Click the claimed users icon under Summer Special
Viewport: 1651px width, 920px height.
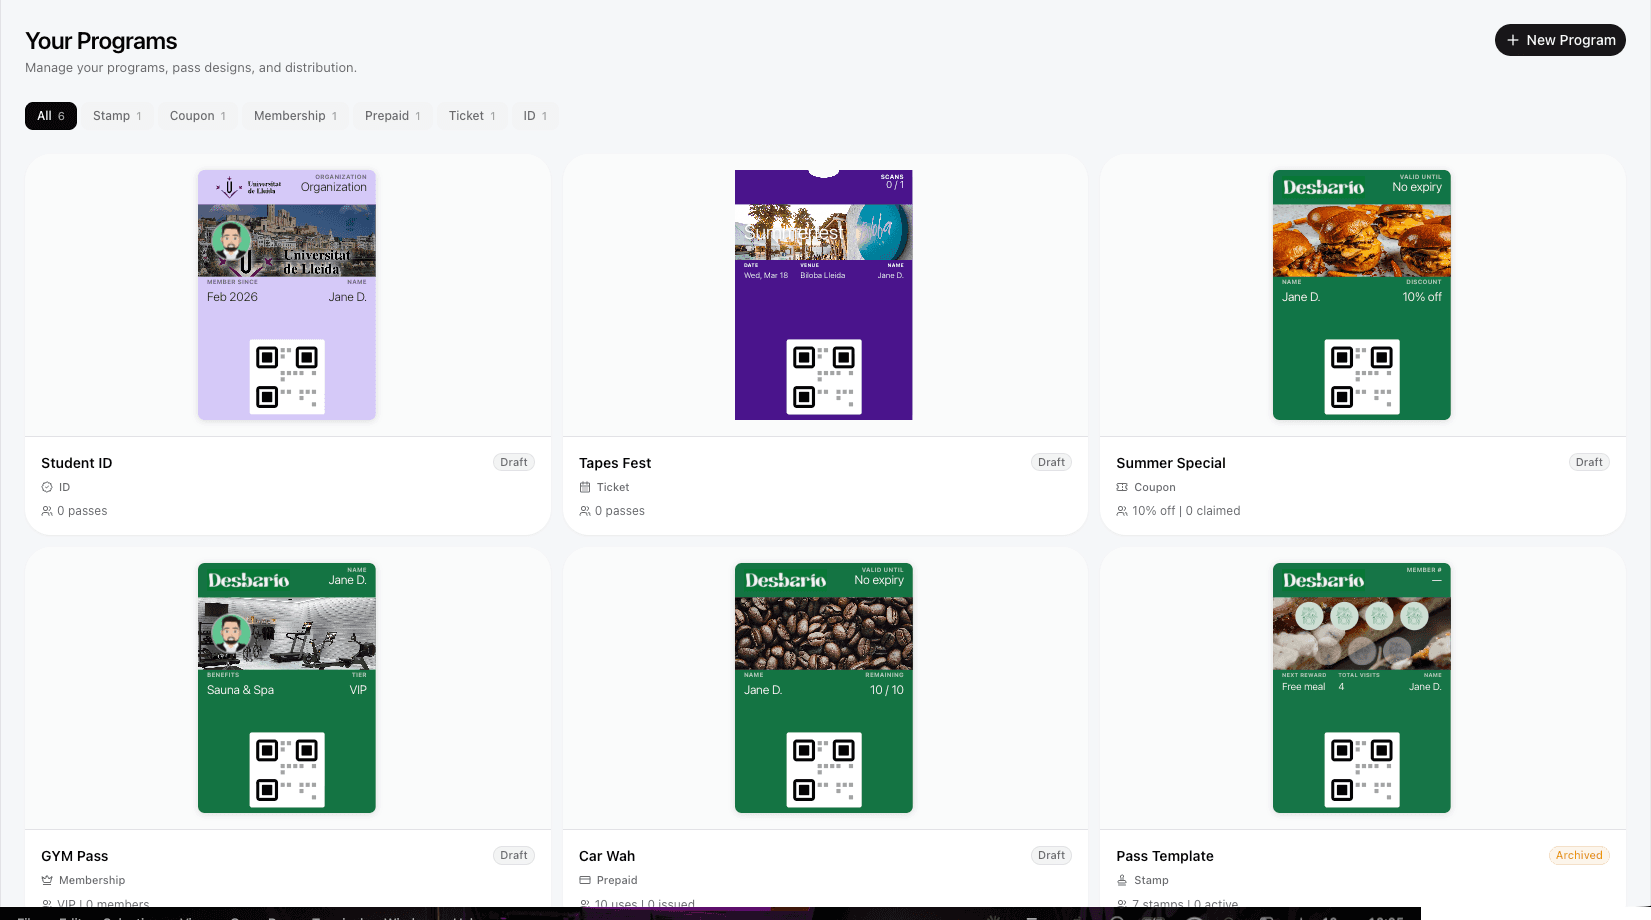tap(1123, 511)
